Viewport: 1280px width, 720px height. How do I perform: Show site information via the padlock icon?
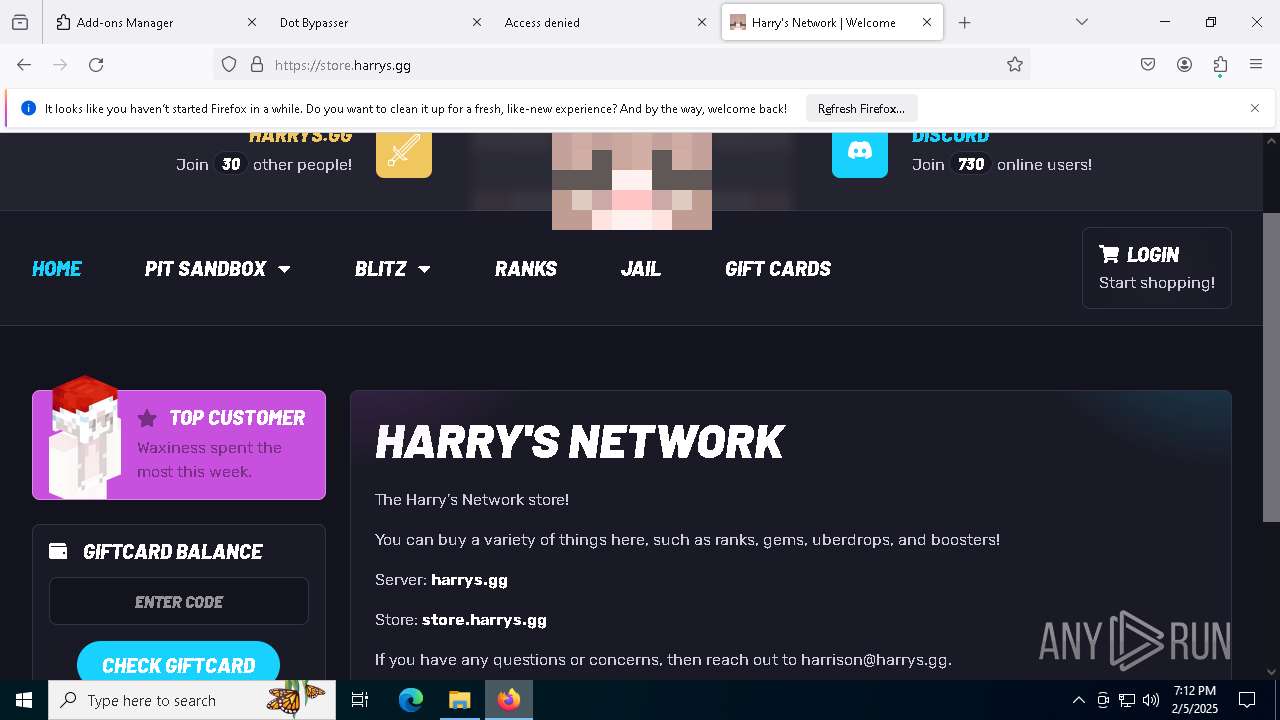[x=257, y=65]
